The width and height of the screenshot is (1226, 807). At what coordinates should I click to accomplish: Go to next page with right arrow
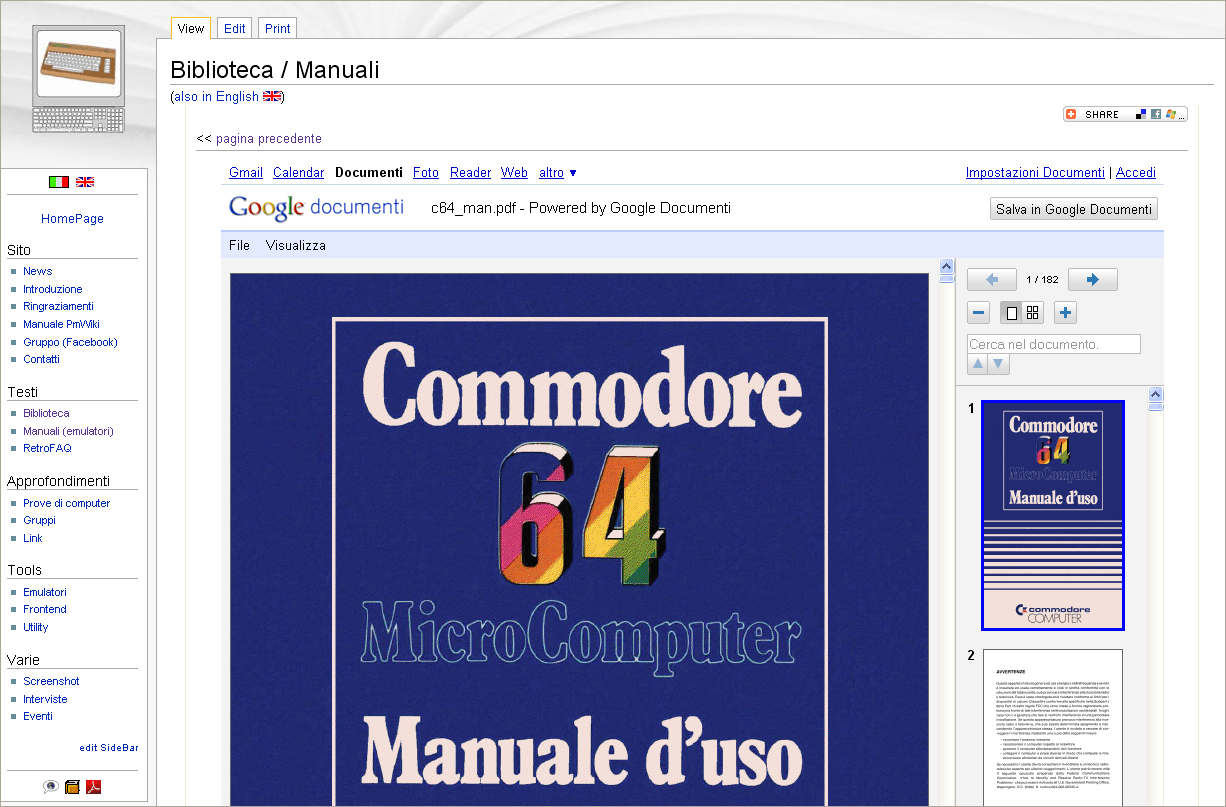(1093, 280)
